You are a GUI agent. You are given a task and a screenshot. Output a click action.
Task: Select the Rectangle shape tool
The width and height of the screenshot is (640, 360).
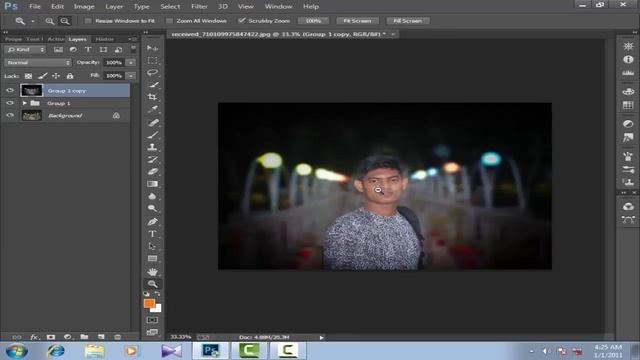point(152,258)
